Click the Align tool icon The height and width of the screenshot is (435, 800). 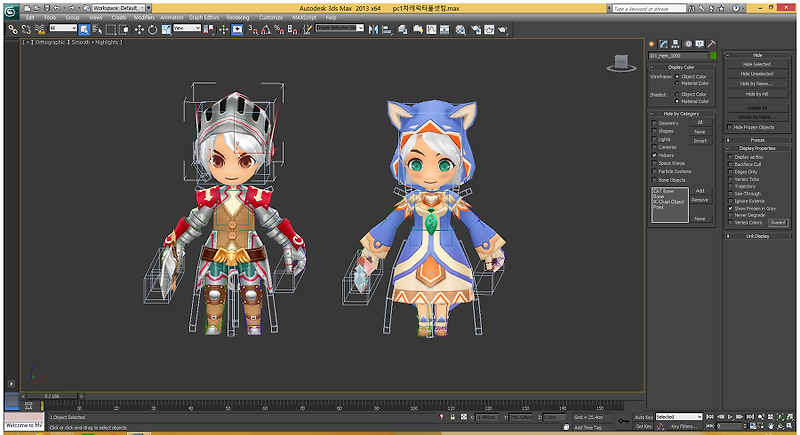pyautogui.click(x=387, y=30)
